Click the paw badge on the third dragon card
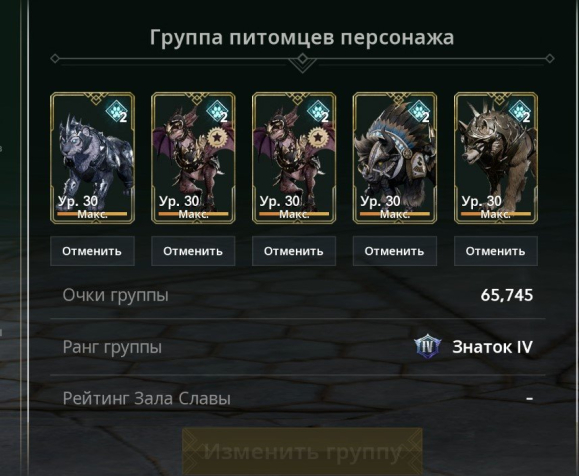The width and height of the screenshot is (579, 476). click(318, 111)
